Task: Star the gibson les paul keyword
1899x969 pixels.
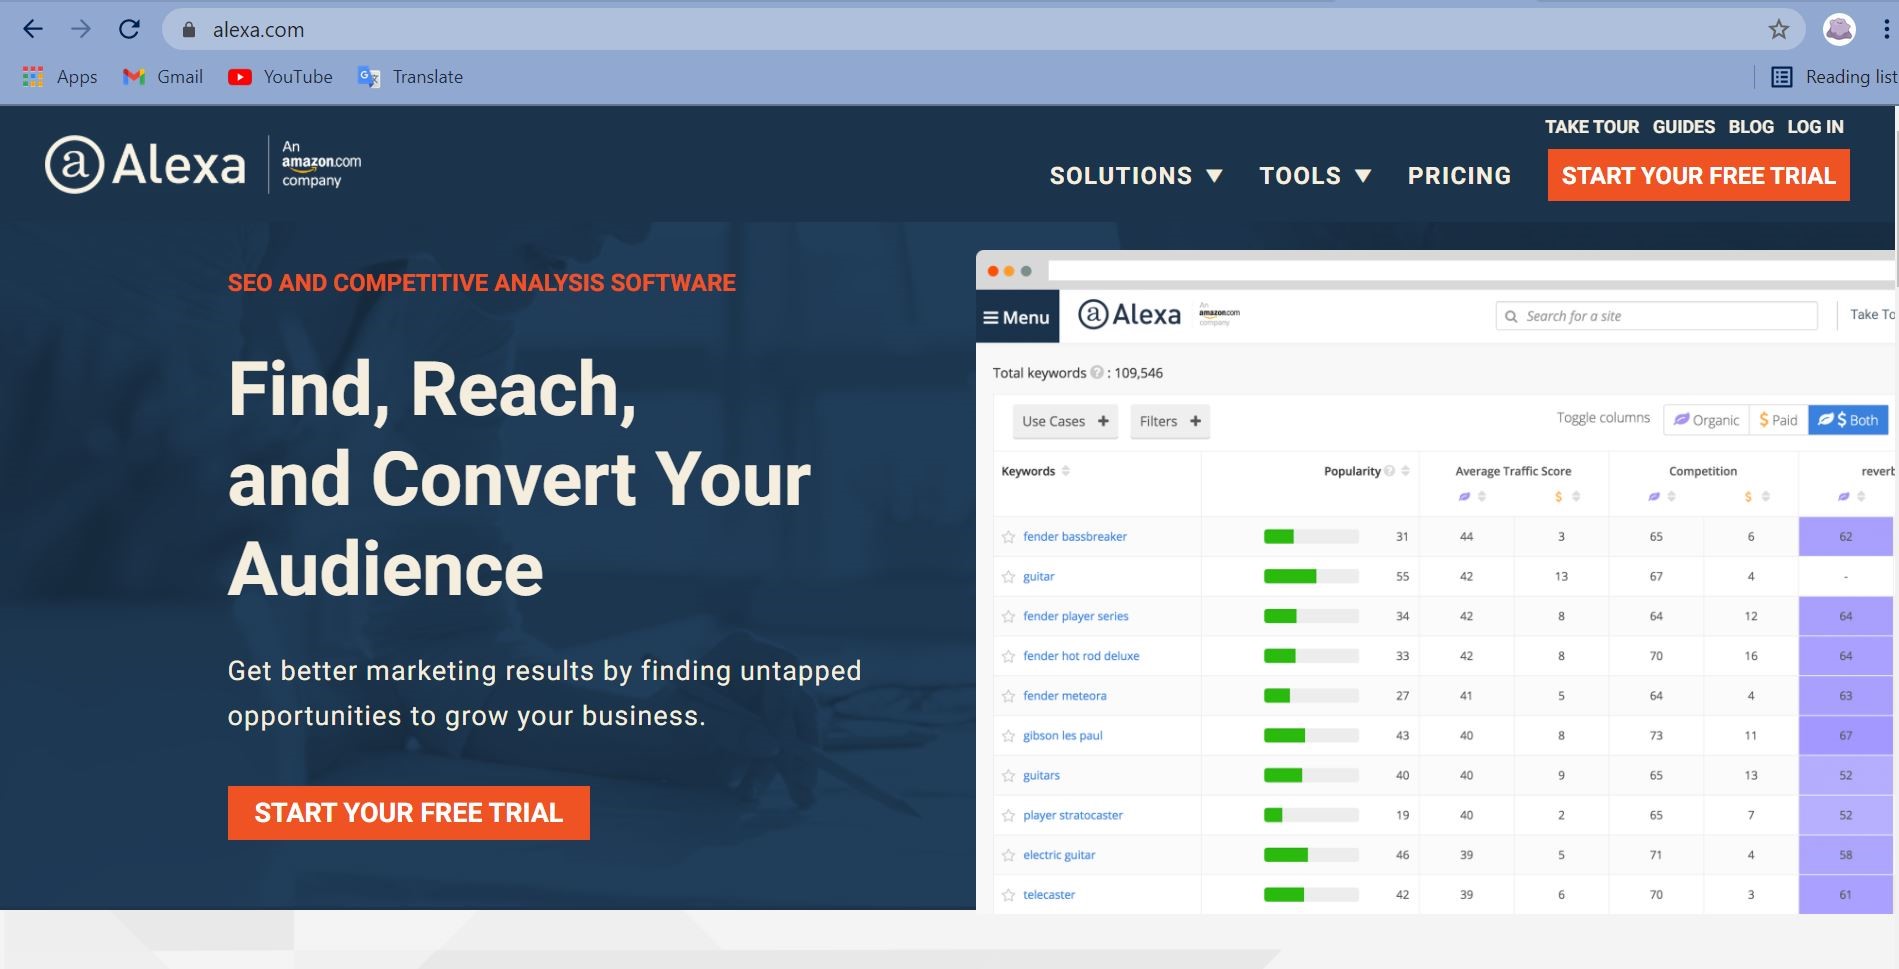Action: (1008, 736)
